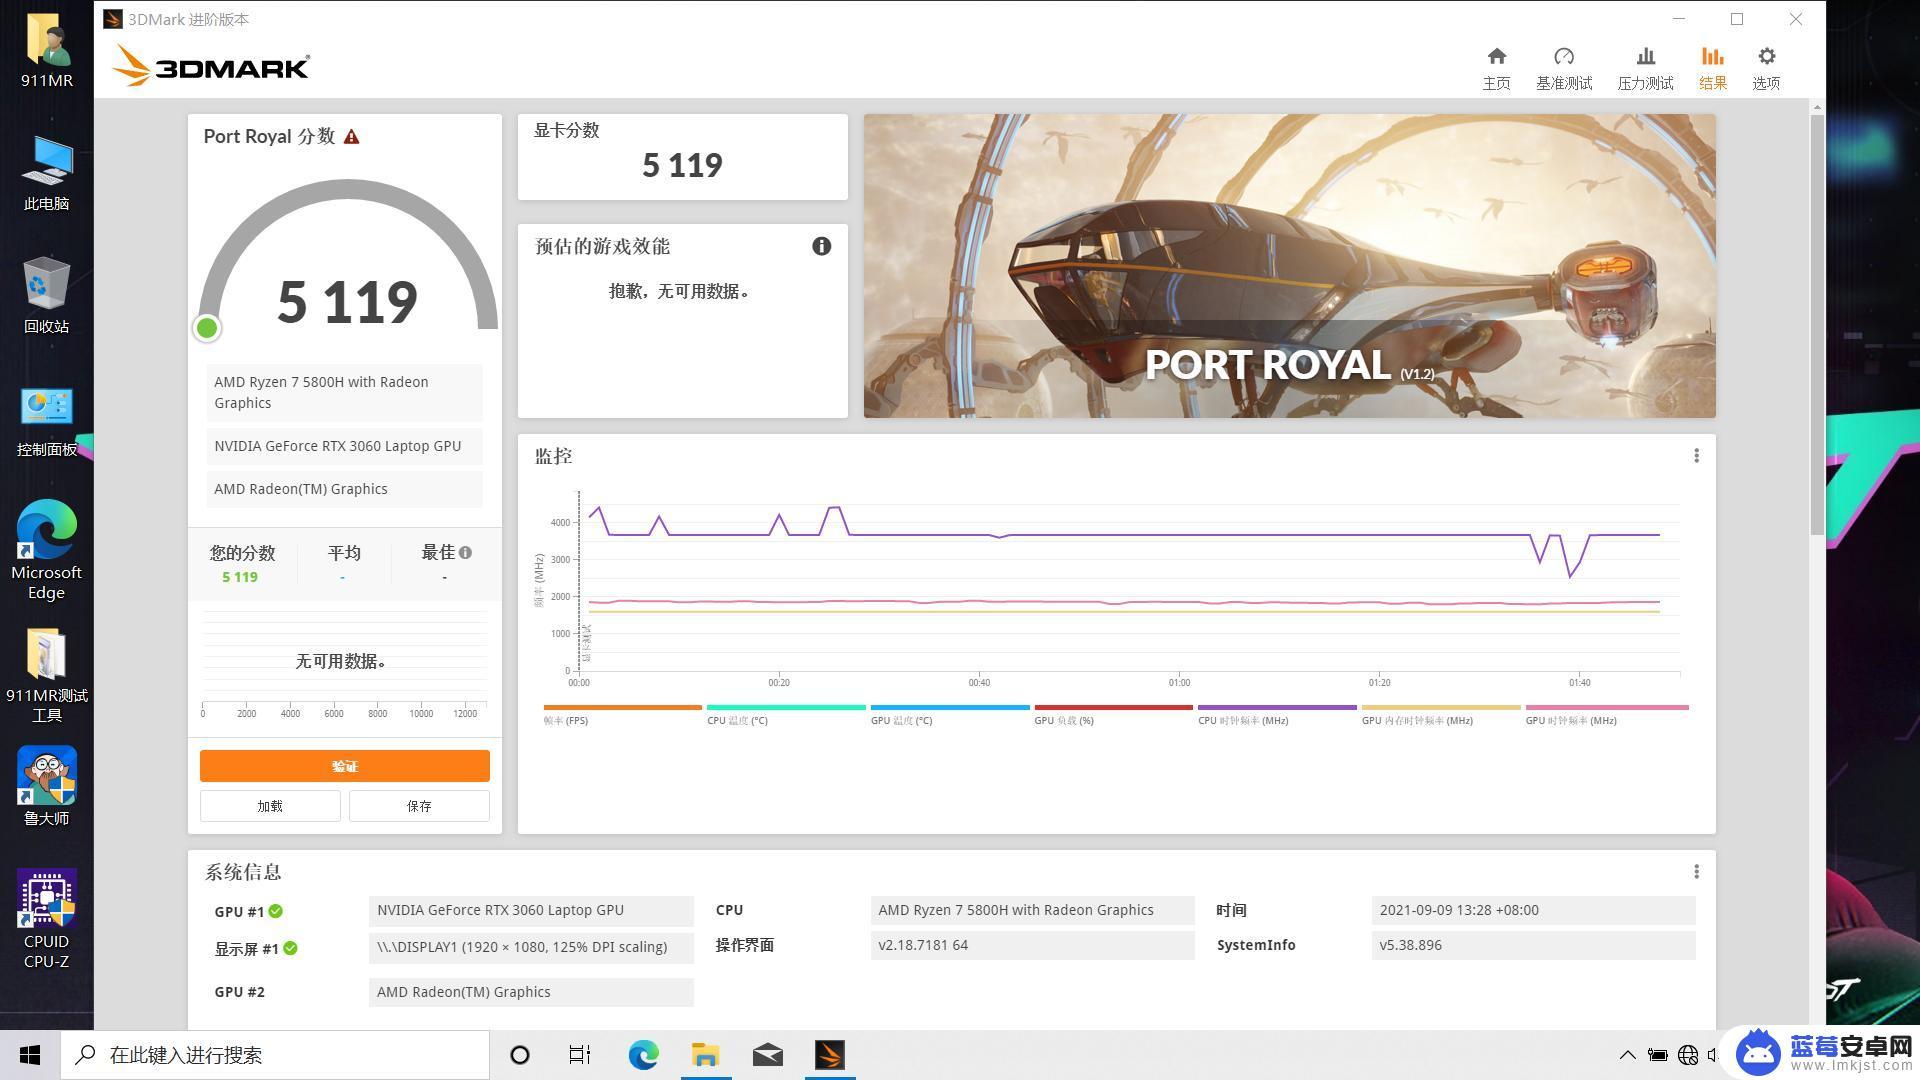Image resolution: width=1920 pixels, height=1080 pixels.
Task: Toggle the 帧率 (FPS) legend series
Action: coord(622,714)
